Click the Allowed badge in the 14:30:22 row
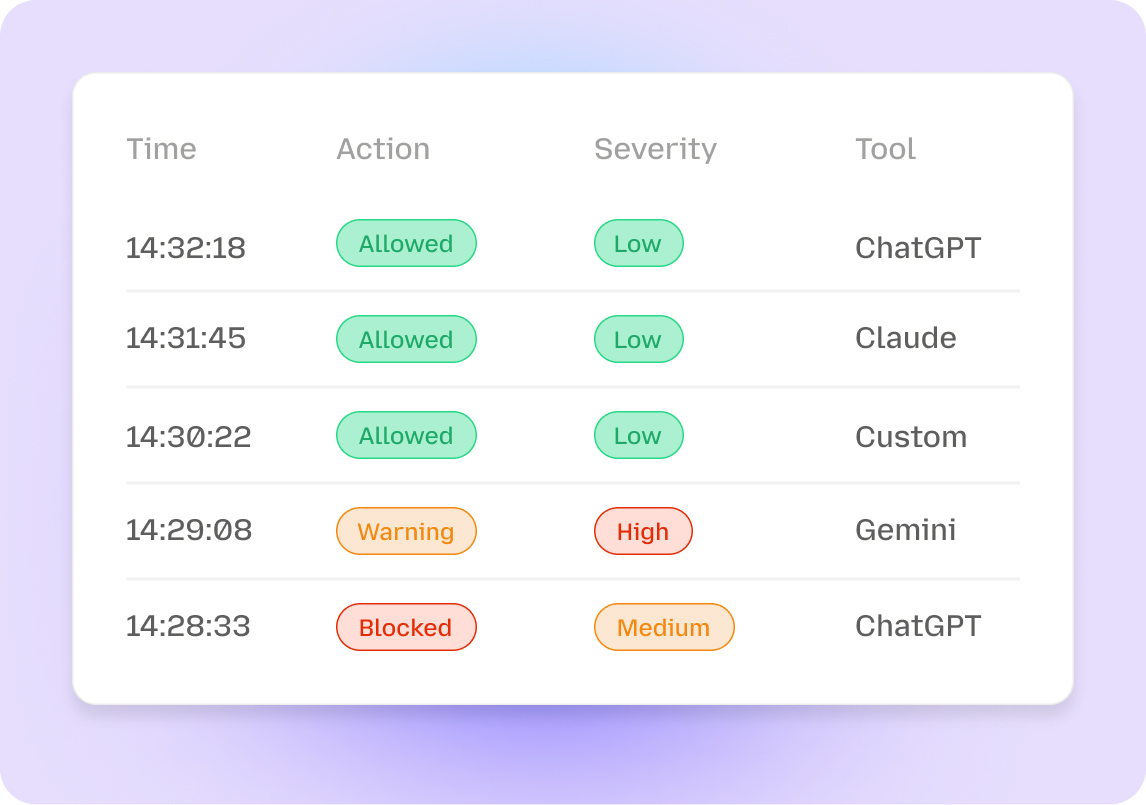The height and width of the screenshot is (805, 1146). click(406, 436)
